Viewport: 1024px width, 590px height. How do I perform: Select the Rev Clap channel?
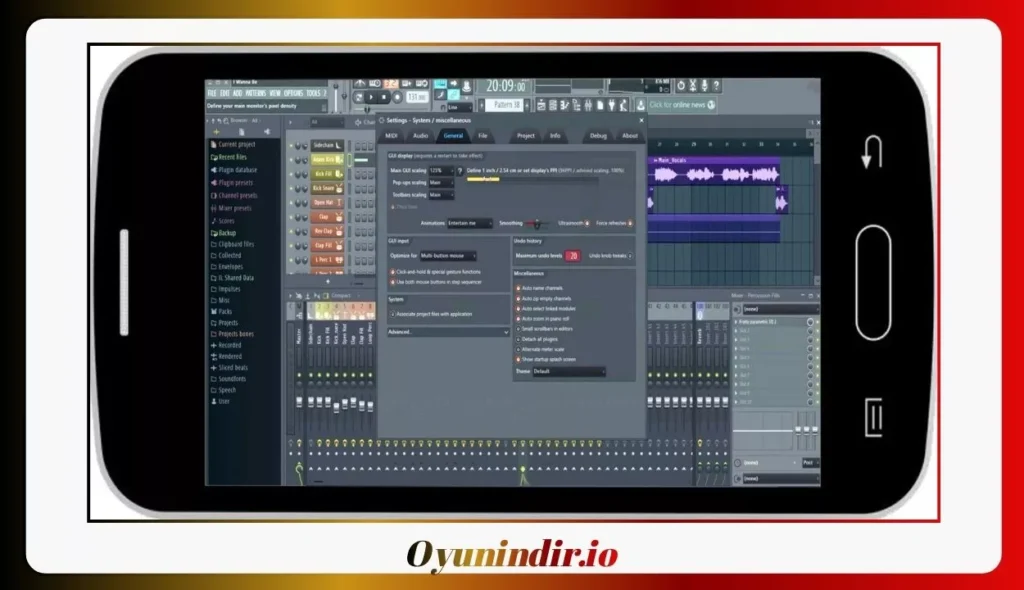pos(327,231)
